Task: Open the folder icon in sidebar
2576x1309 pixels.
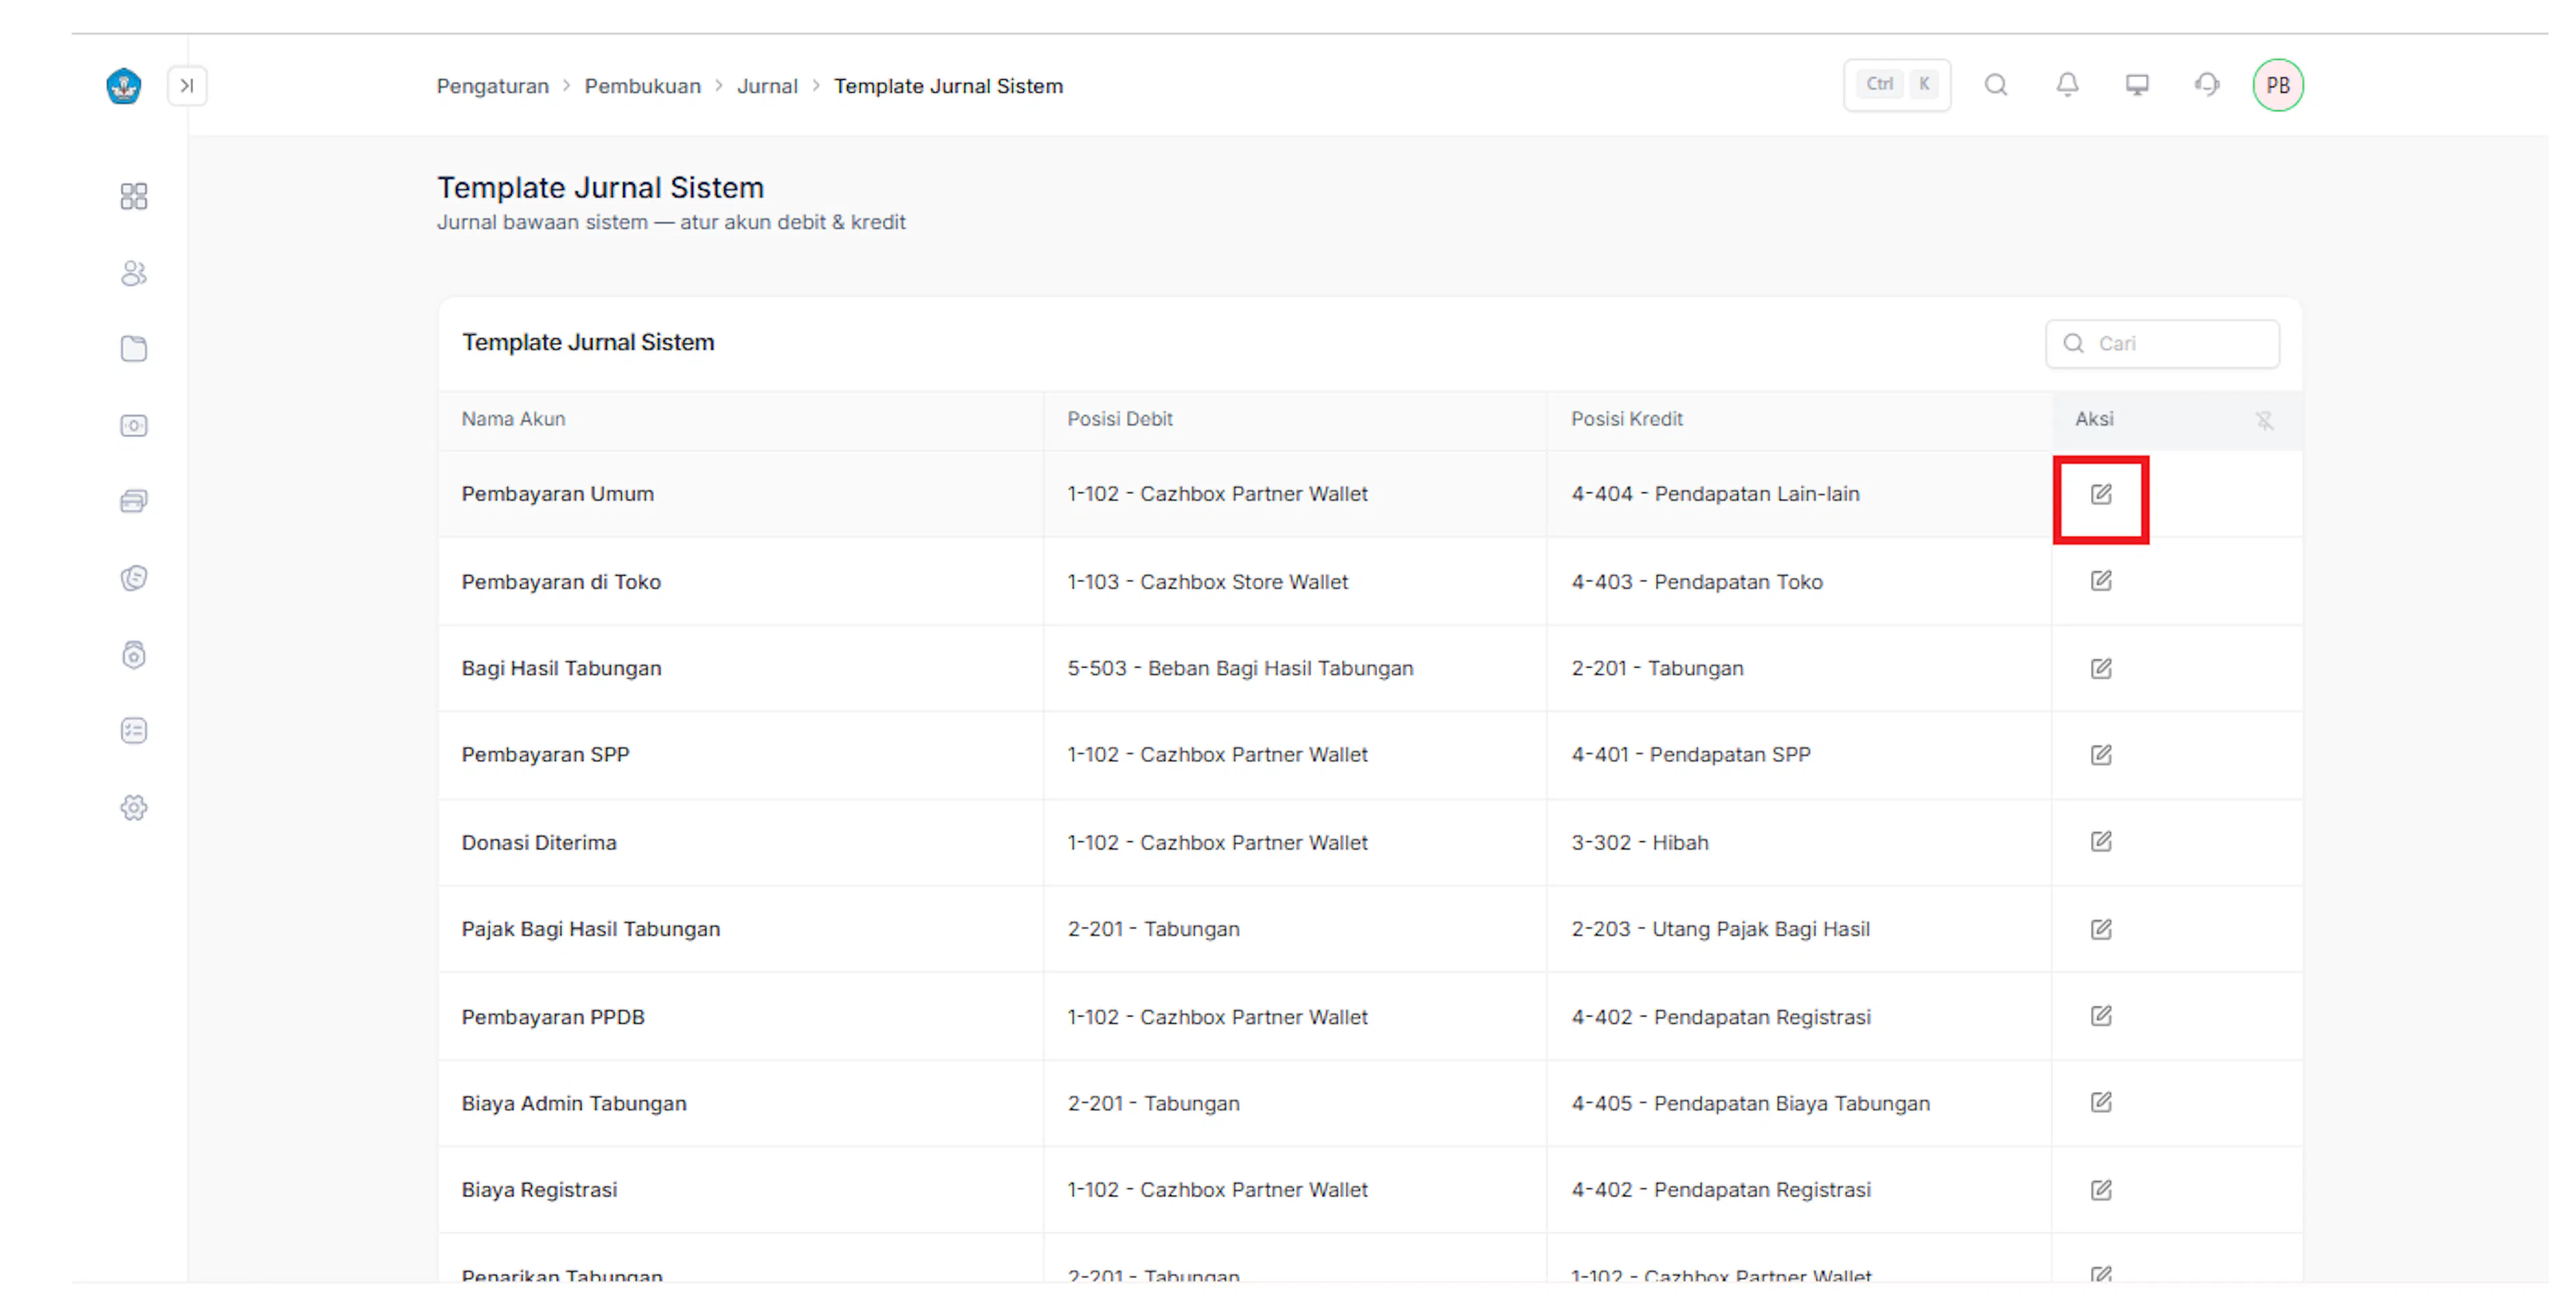Action: click(x=133, y=349)
